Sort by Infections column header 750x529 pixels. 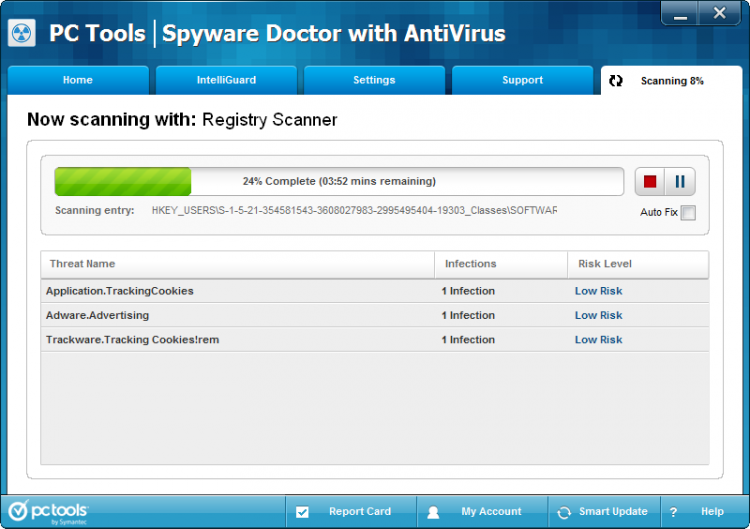(x=501, y=264)
